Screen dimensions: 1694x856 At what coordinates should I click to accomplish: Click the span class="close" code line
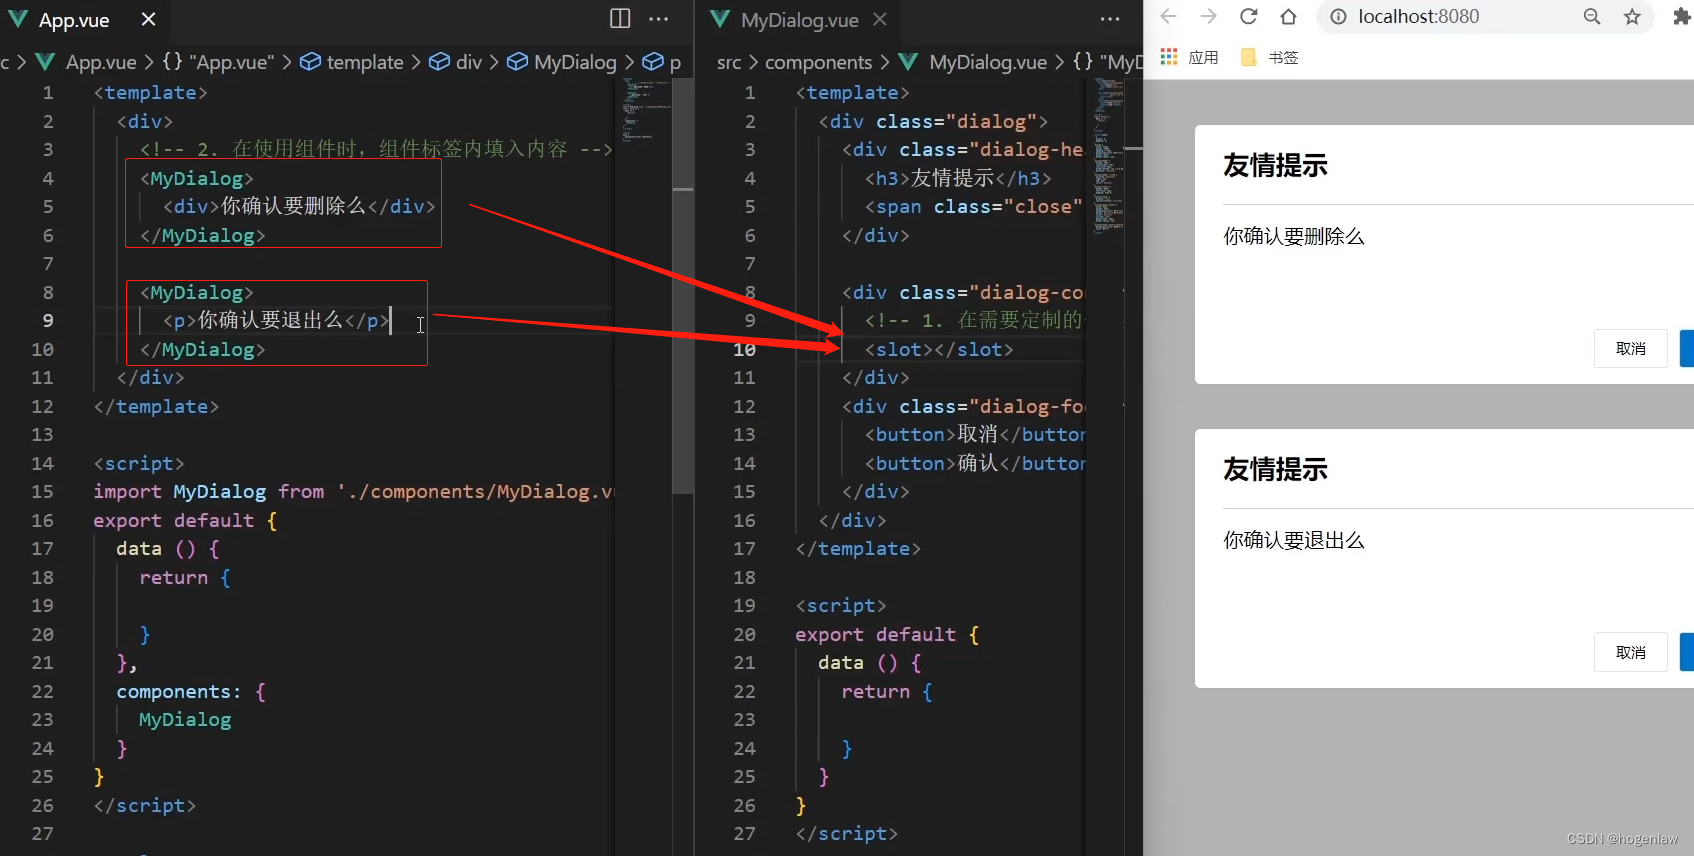(973, 206)
